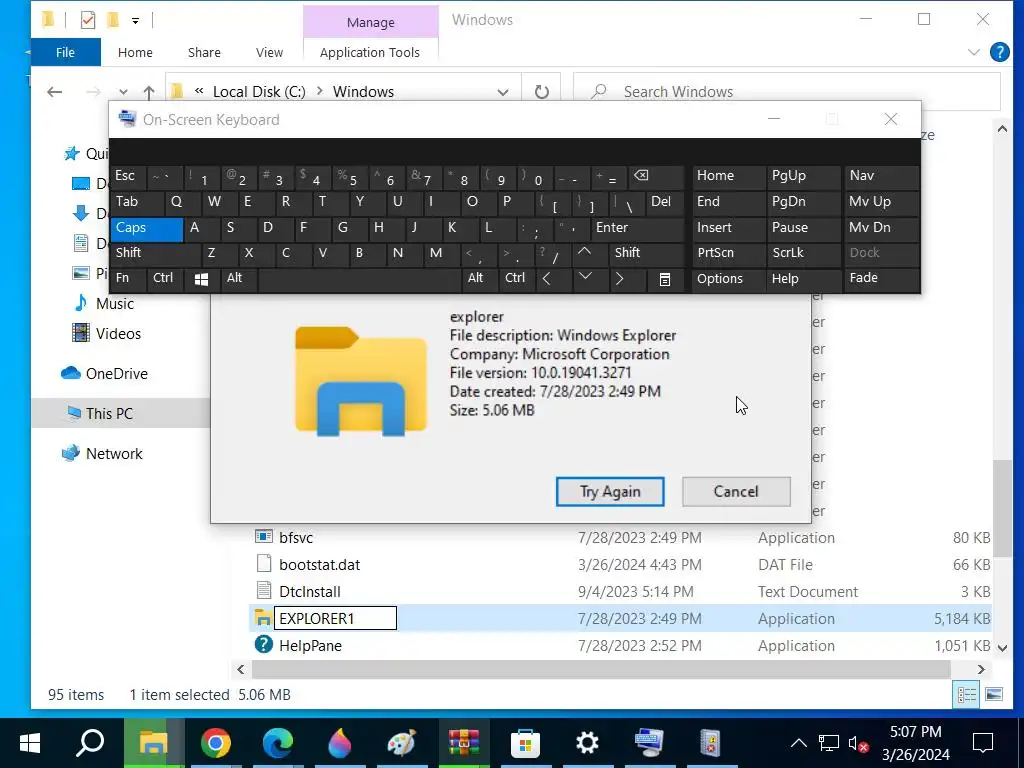The width and height of the screenshot is (1024, 768).
Task: Switch to Details view icon
Action: [x=966, y=695]
